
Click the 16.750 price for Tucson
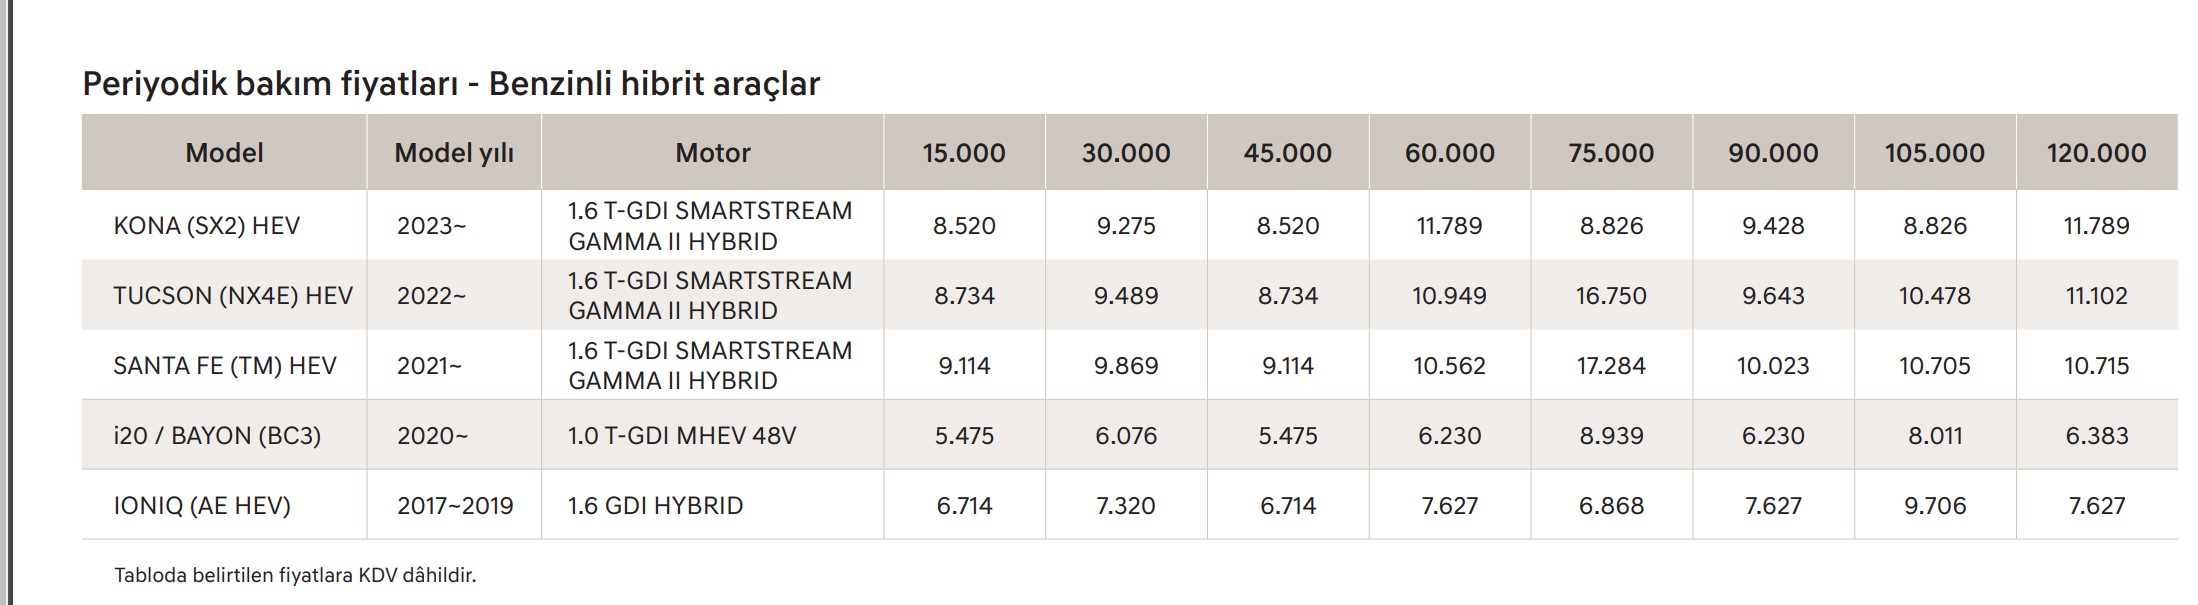(1611, 296)
